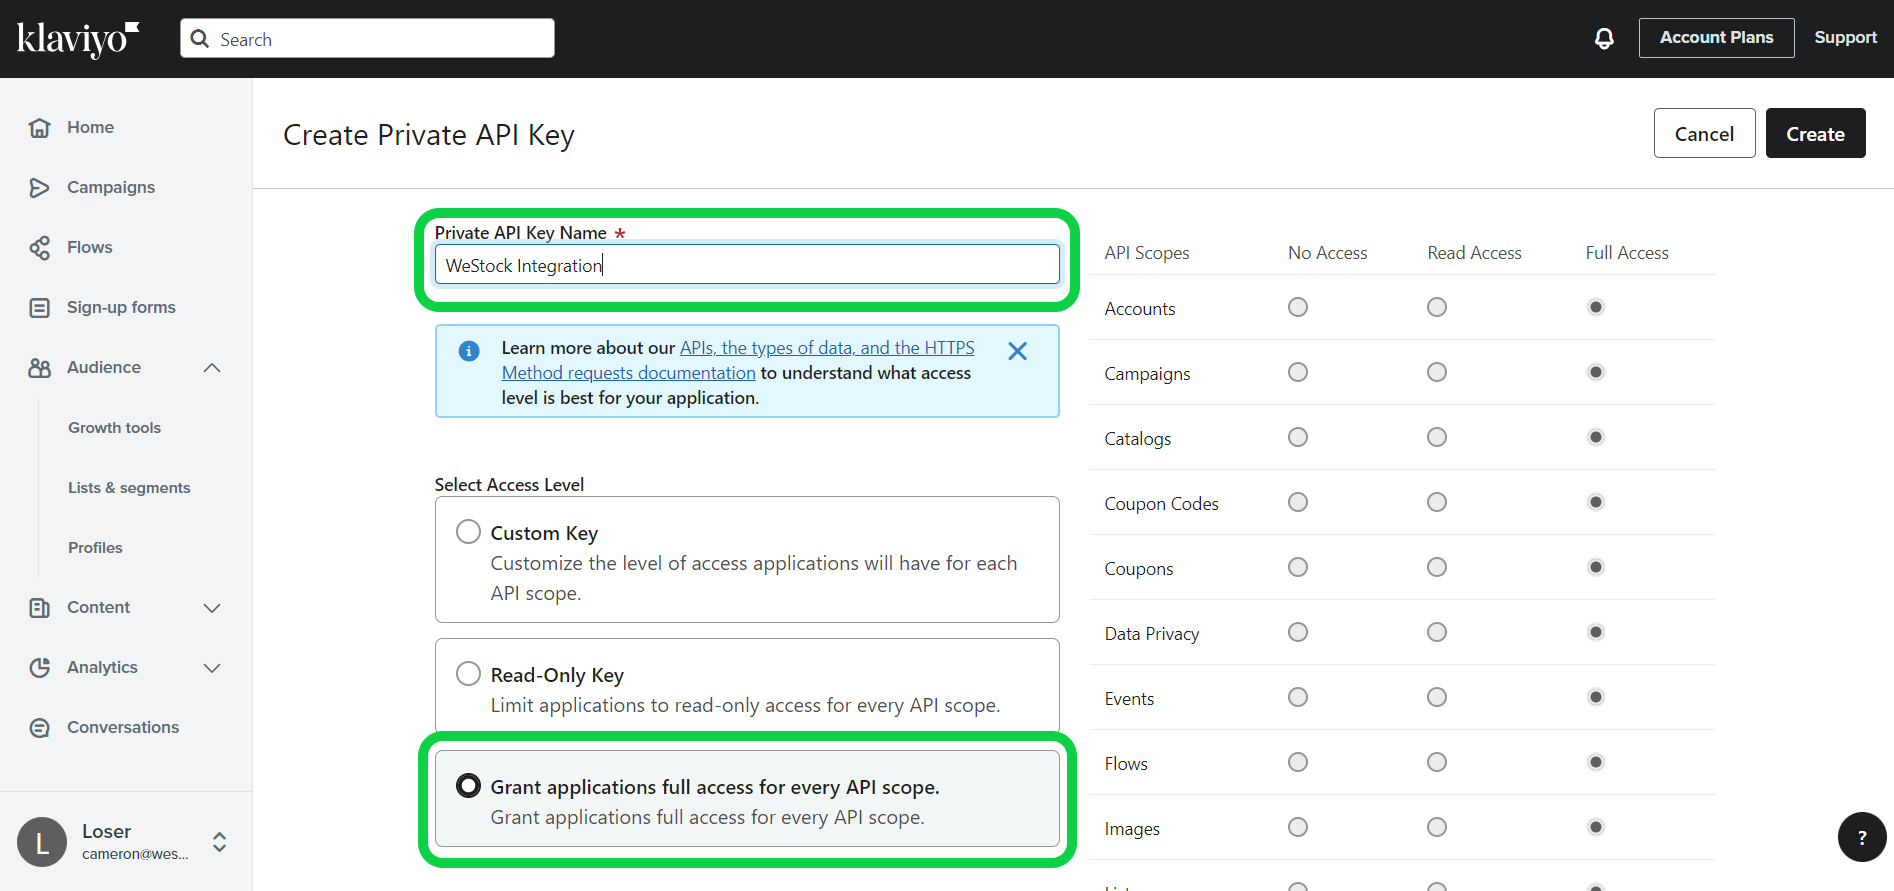Click the Content sidebar icon
1894x891 pixels.
(39, 607)
